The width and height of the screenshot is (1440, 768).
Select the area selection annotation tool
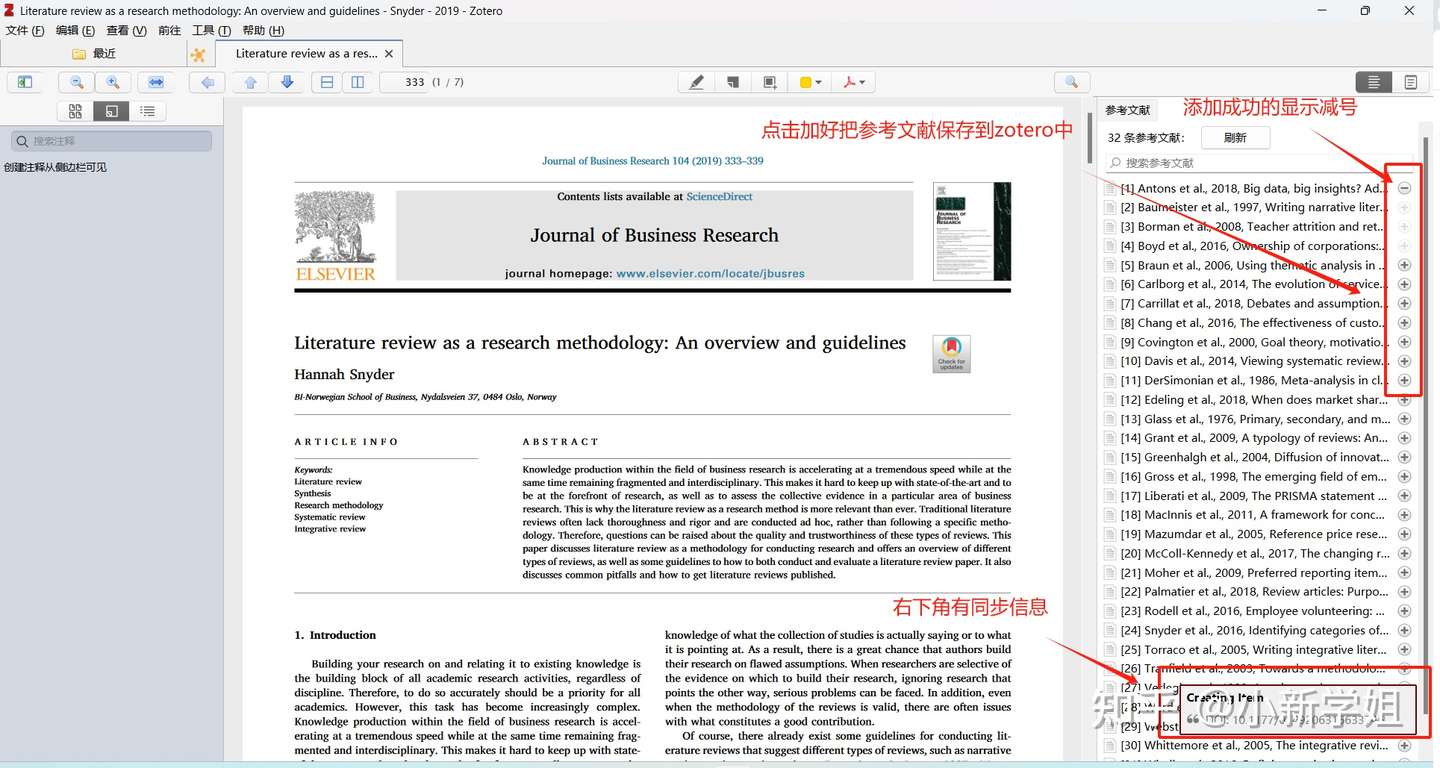(770, 82)
